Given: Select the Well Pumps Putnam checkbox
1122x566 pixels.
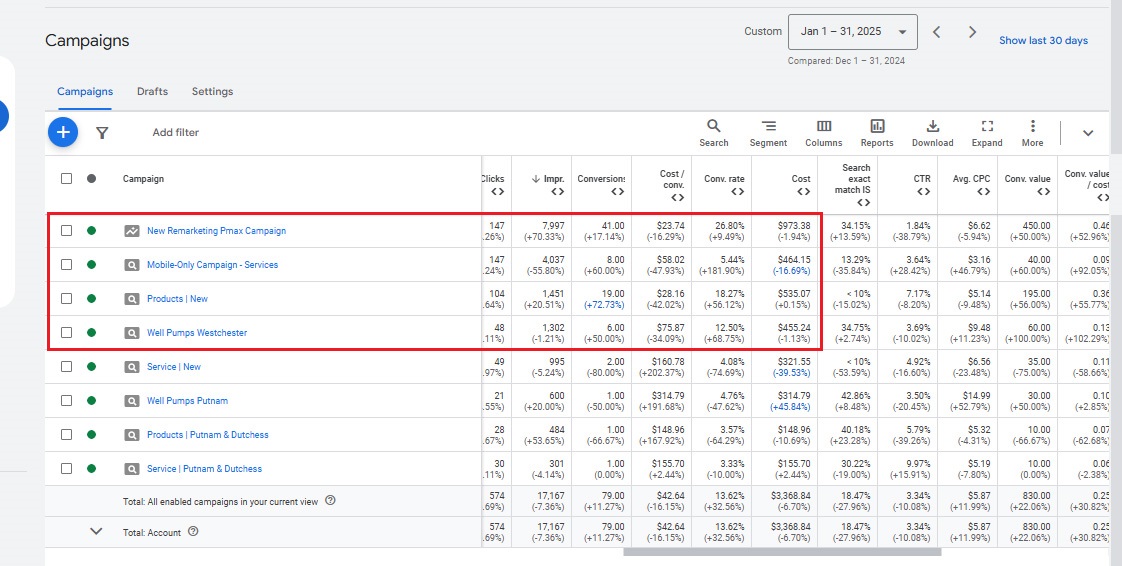Looking at the screenshot, I should (66, 401).
